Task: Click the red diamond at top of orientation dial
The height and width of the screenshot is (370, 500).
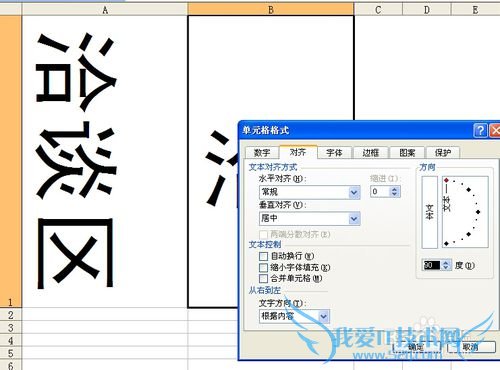Action: click(x=446, y=180)
